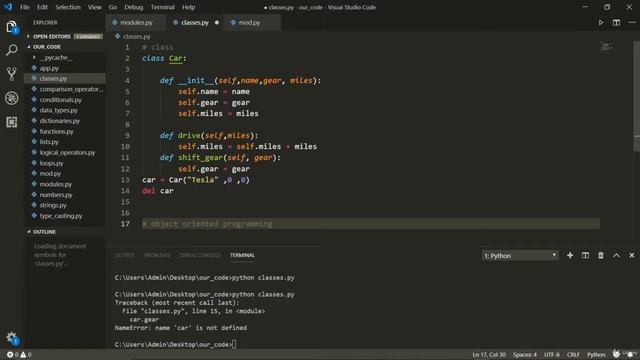
Task: Open the Help menu
Action: tap(188, 7)
